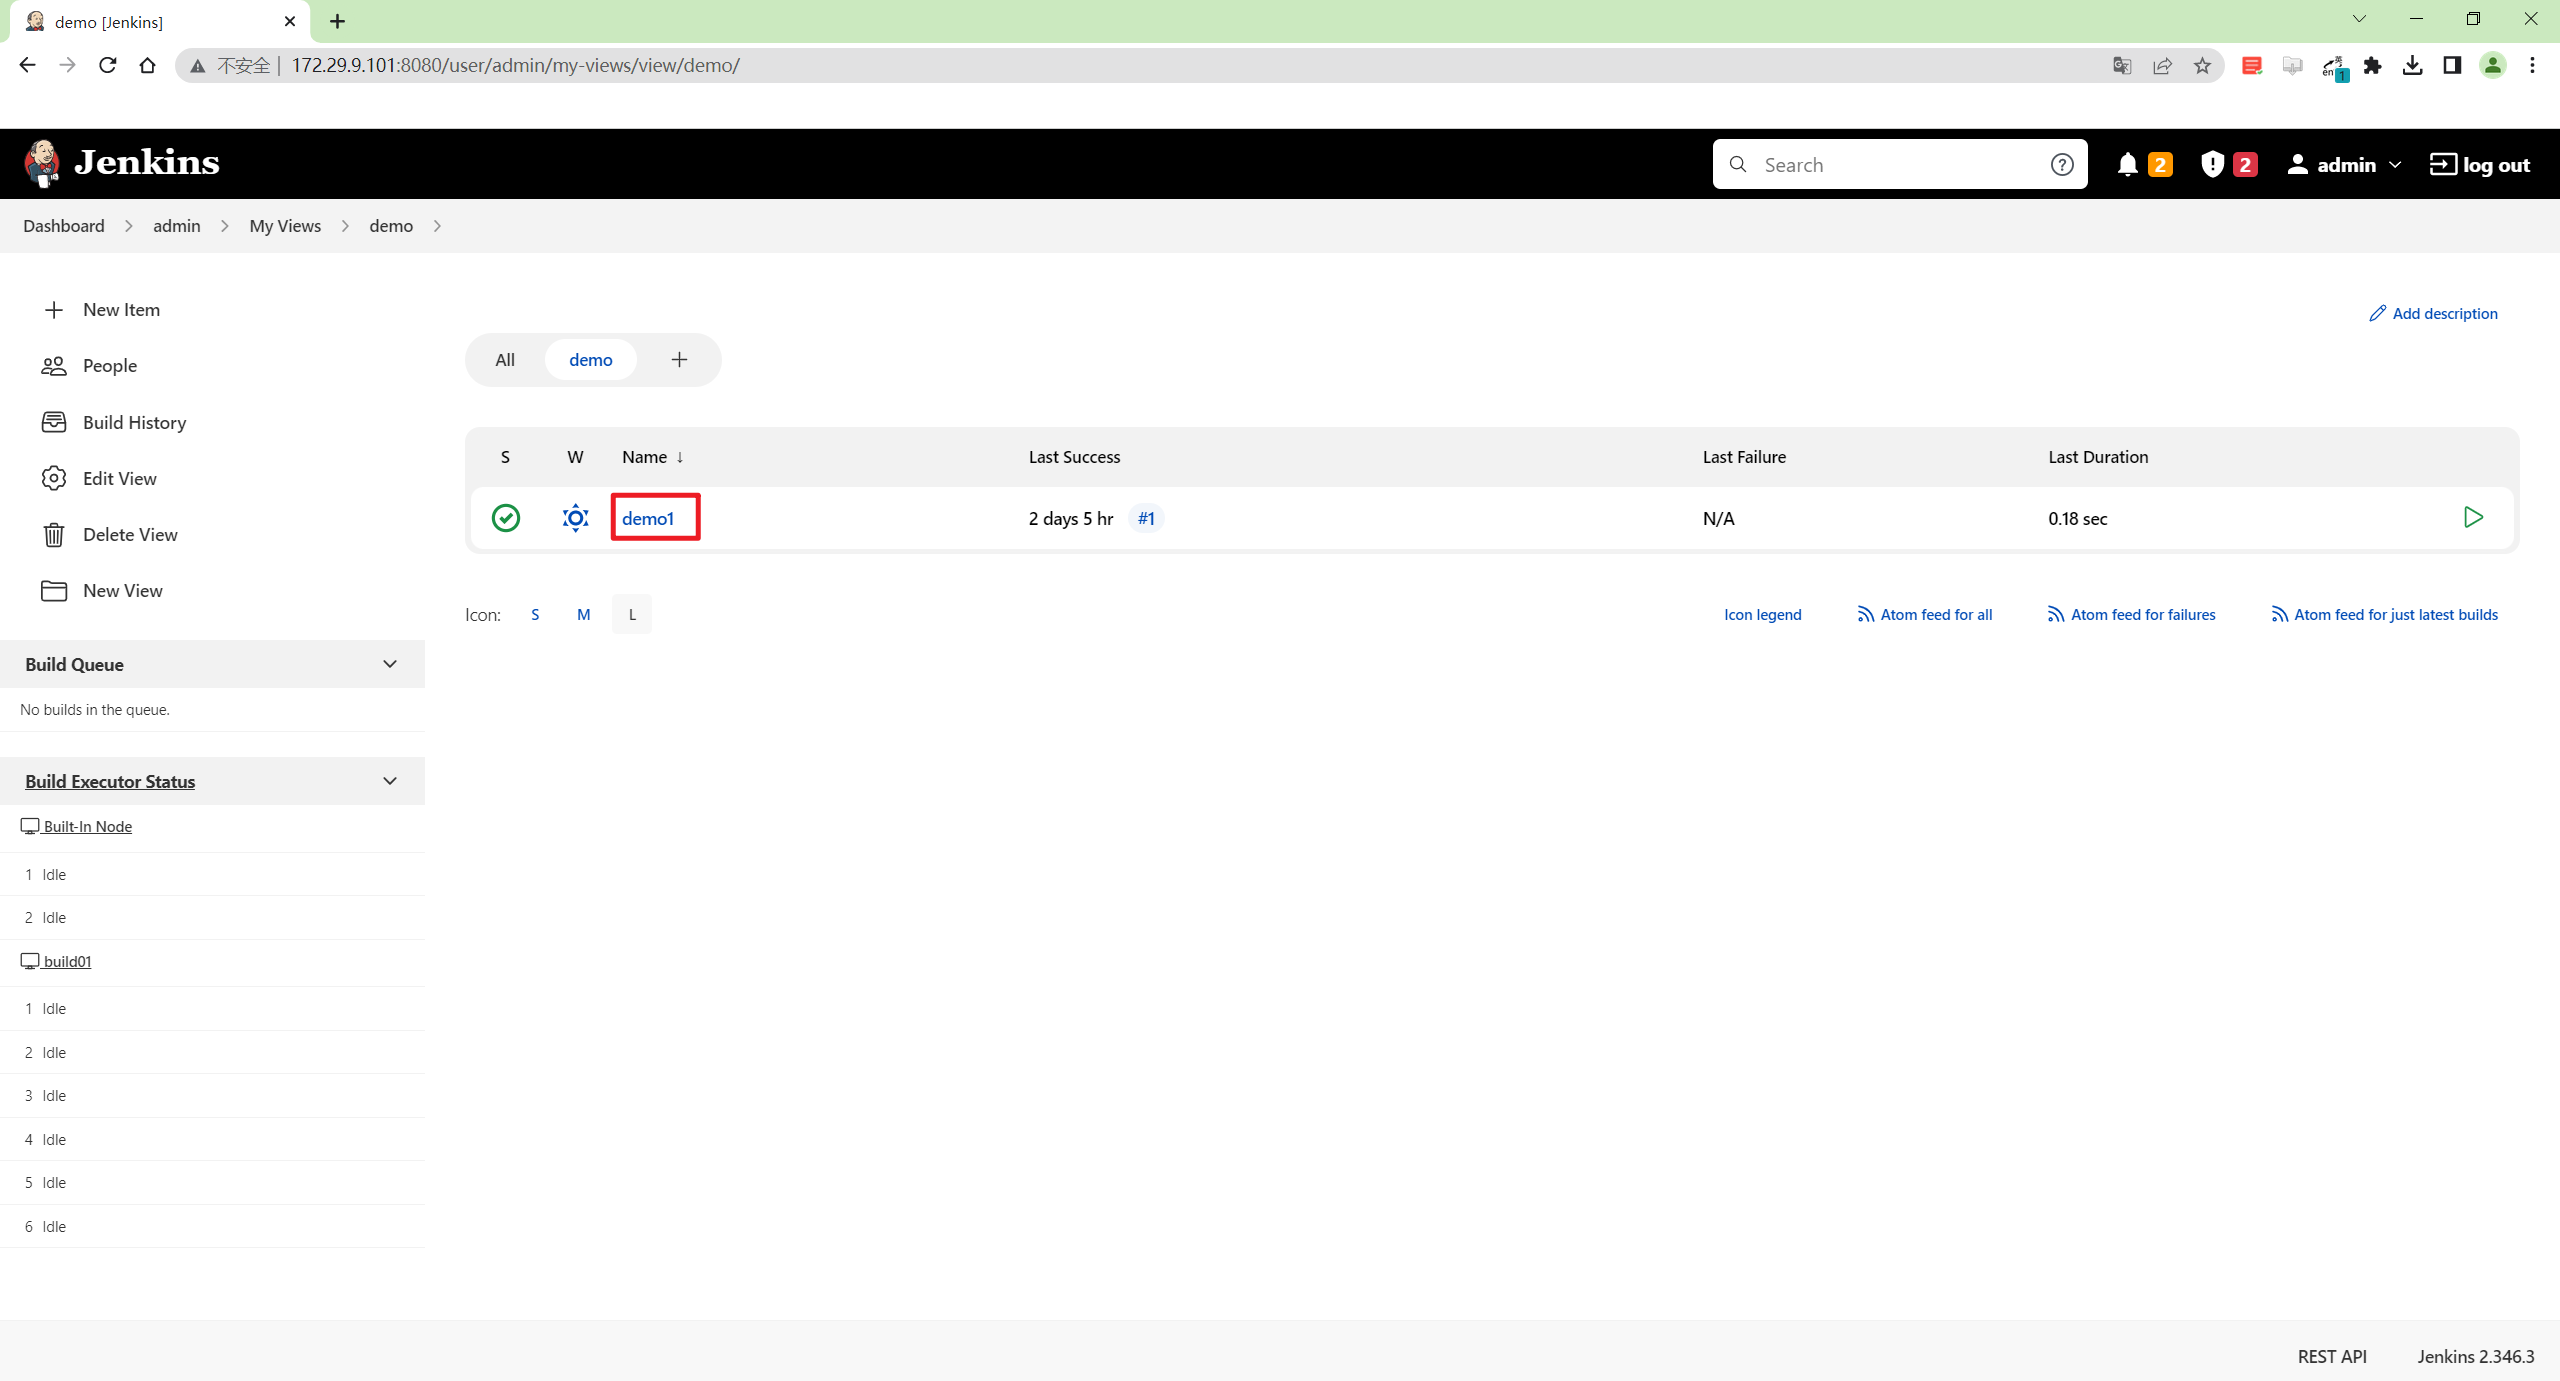Click the browser home icon
Screen dimensions: 2560x1381
[x=147, y=65]
